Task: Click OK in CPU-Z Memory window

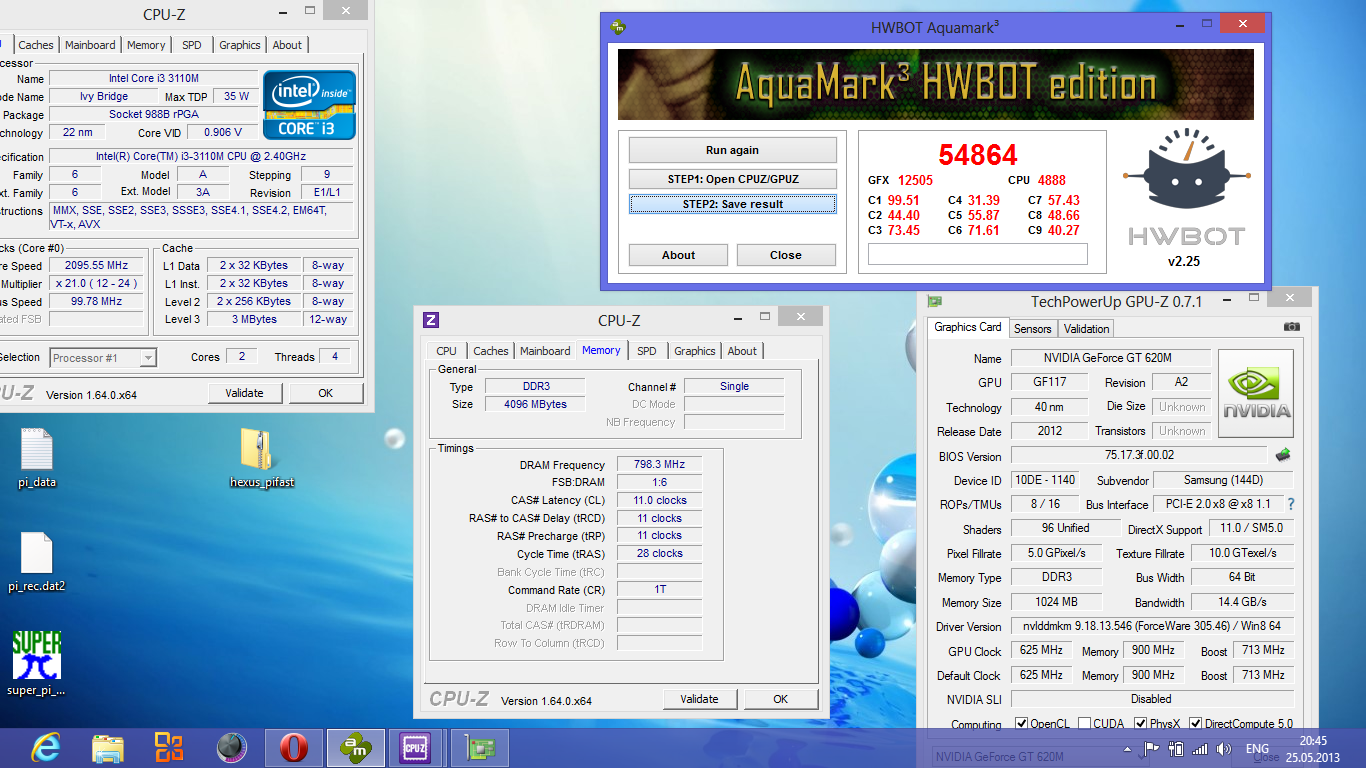Action: point(780,699)
